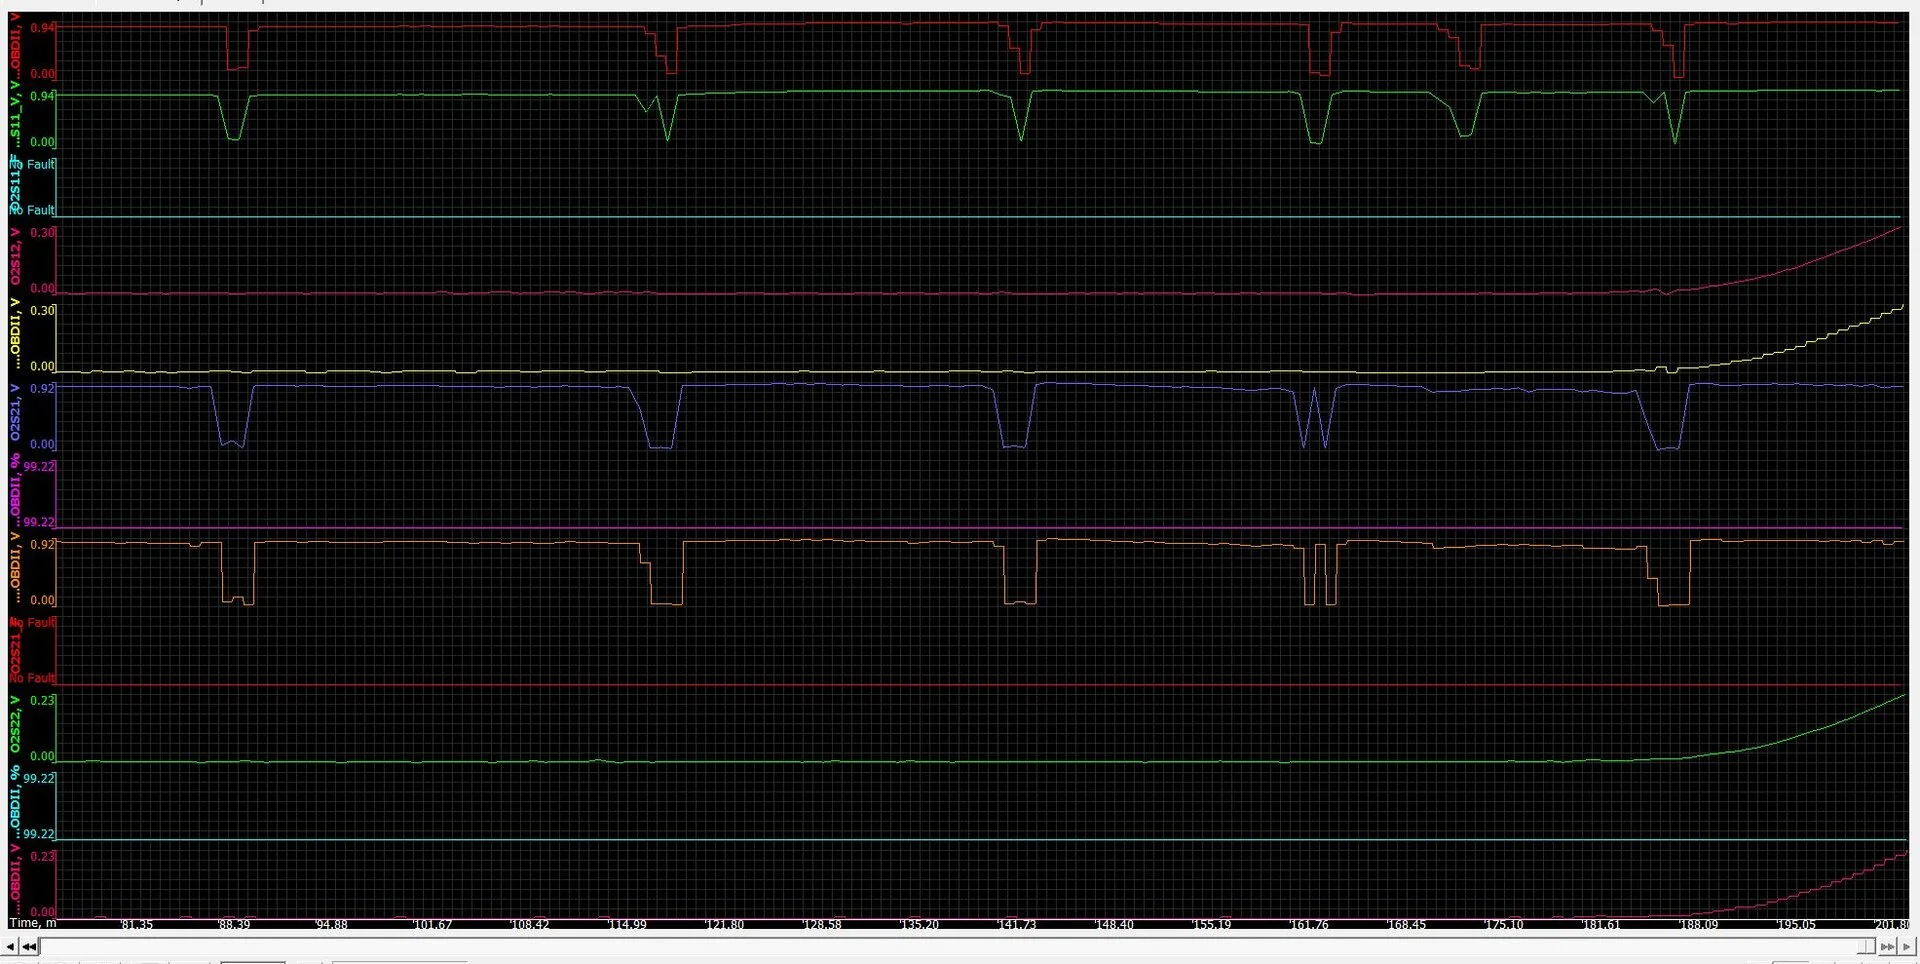
Task: Click the 155.19 time tick label
Action: [x=1210, y=925]
